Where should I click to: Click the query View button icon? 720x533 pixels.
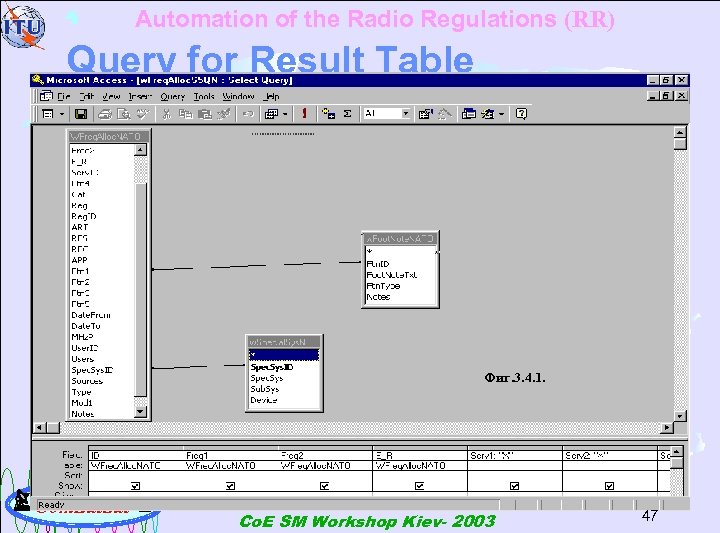tap(48, 113)
